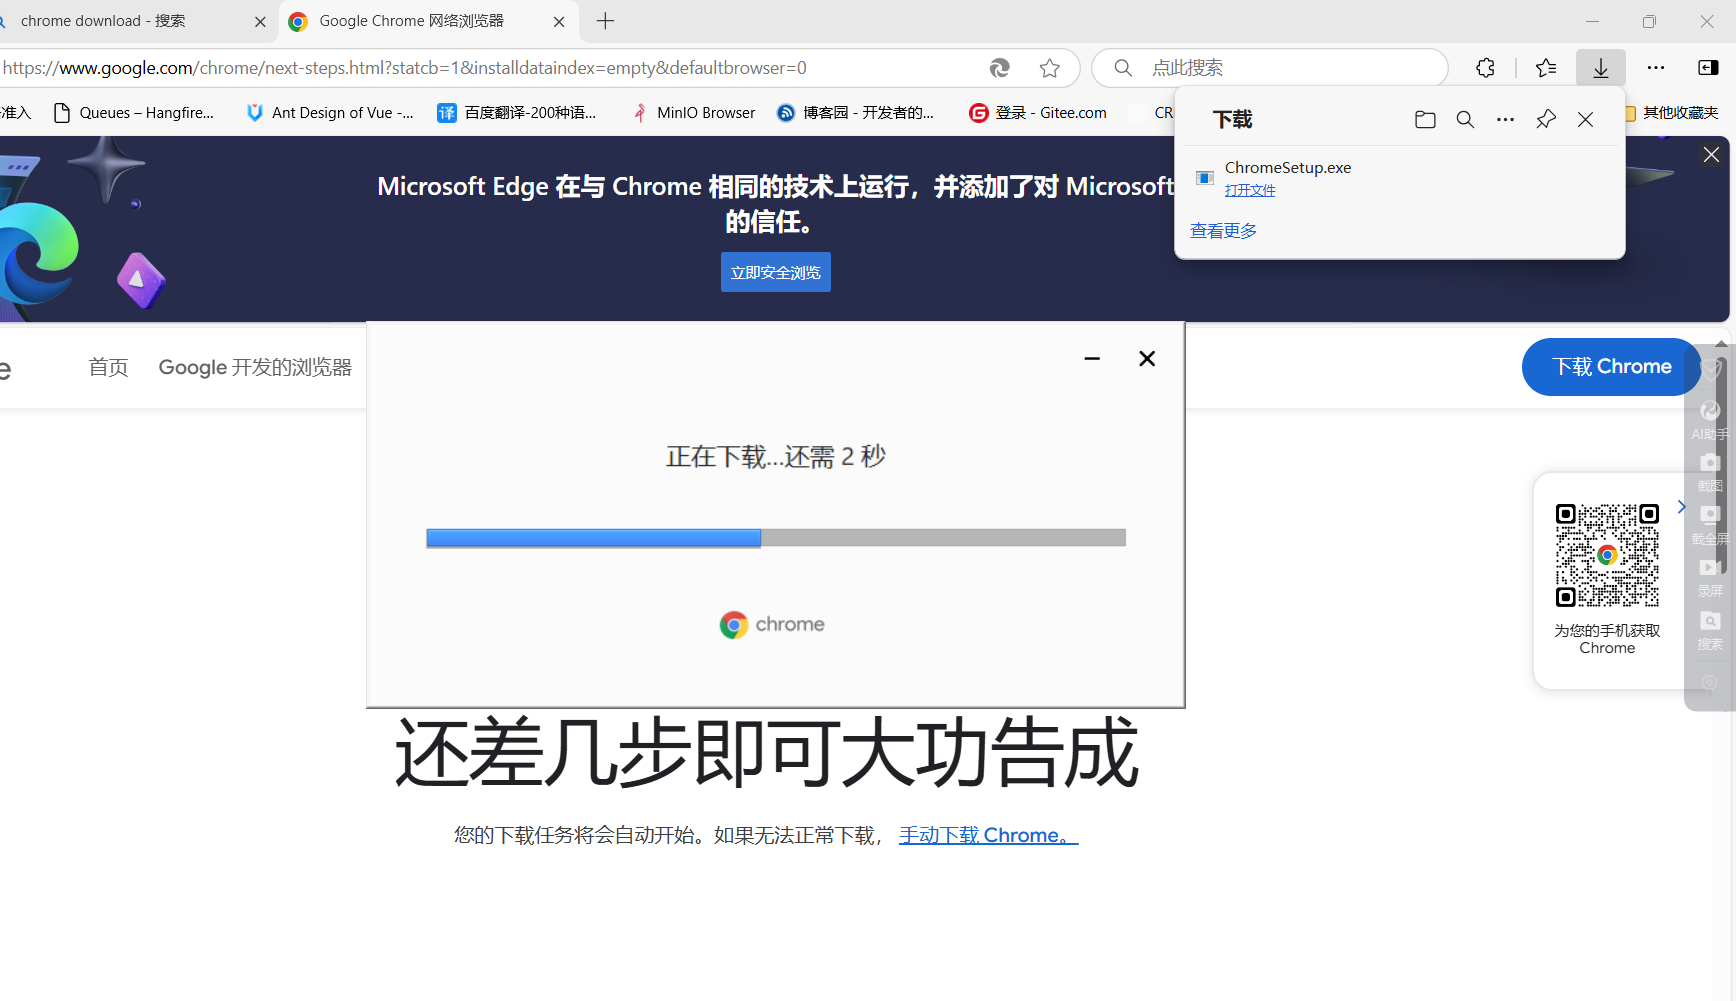
Task: Click ChromeSetup.exe download entry name
Action: click(1288, 167)
